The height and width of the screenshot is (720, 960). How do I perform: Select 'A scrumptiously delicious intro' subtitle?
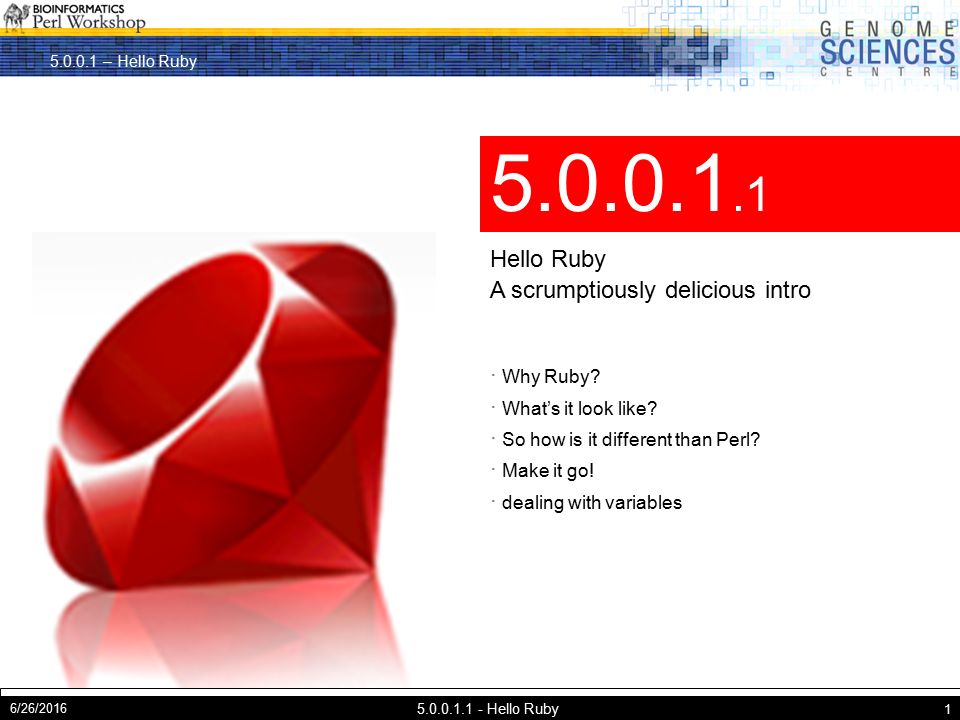(x=650, y=290)
